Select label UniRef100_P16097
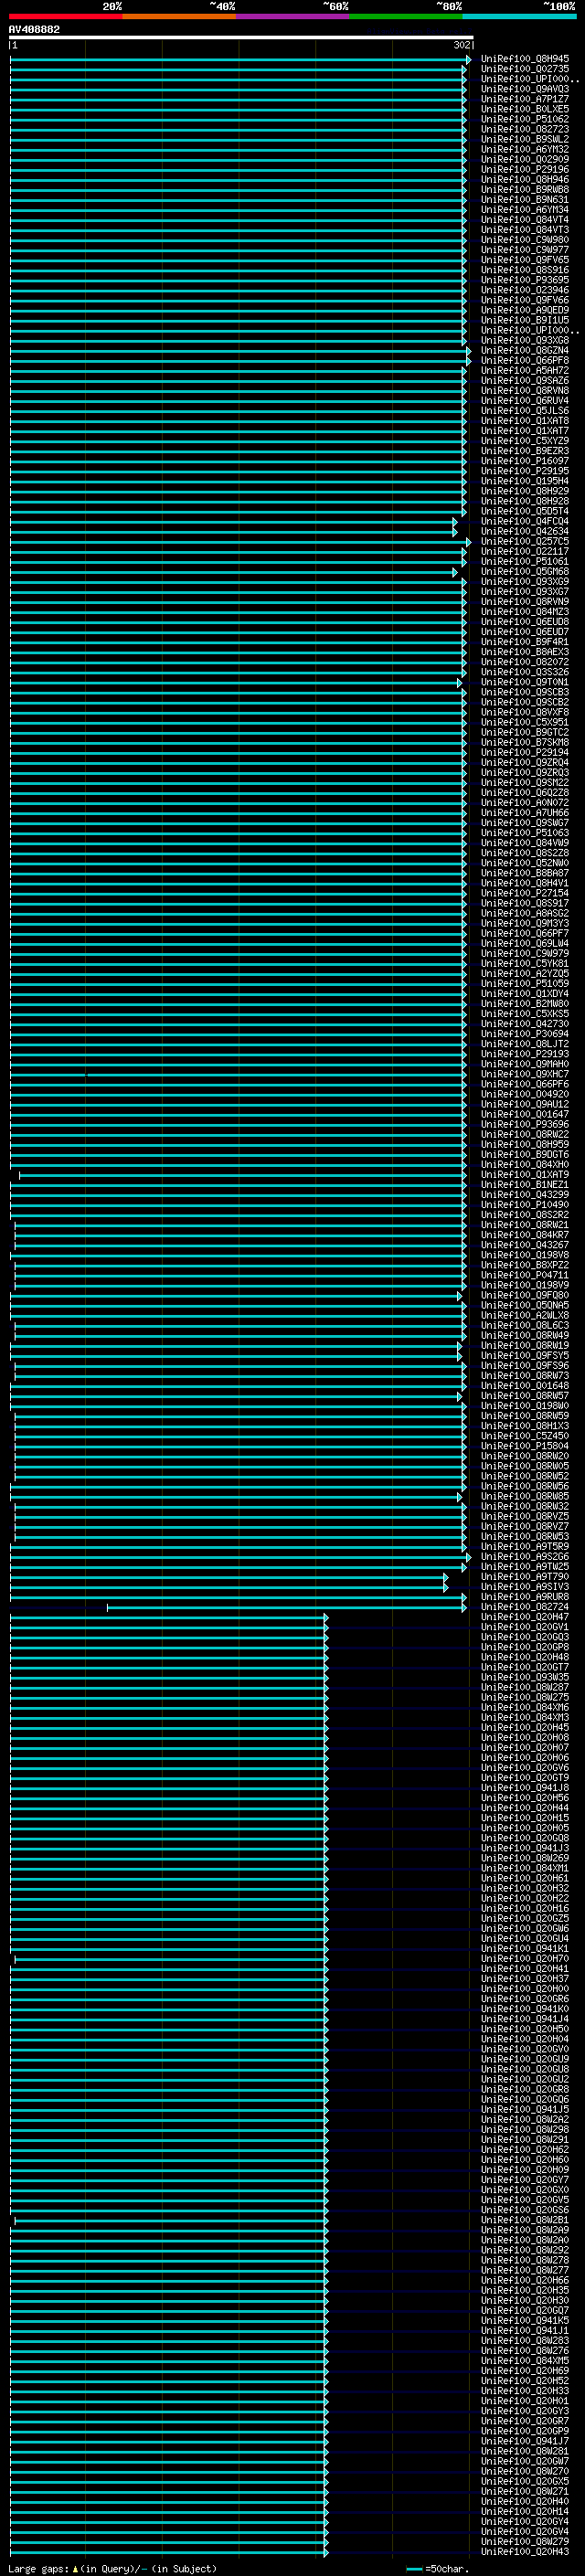Image resolution: width=585 pixels, height=2576 pixels. pos(525,461)
